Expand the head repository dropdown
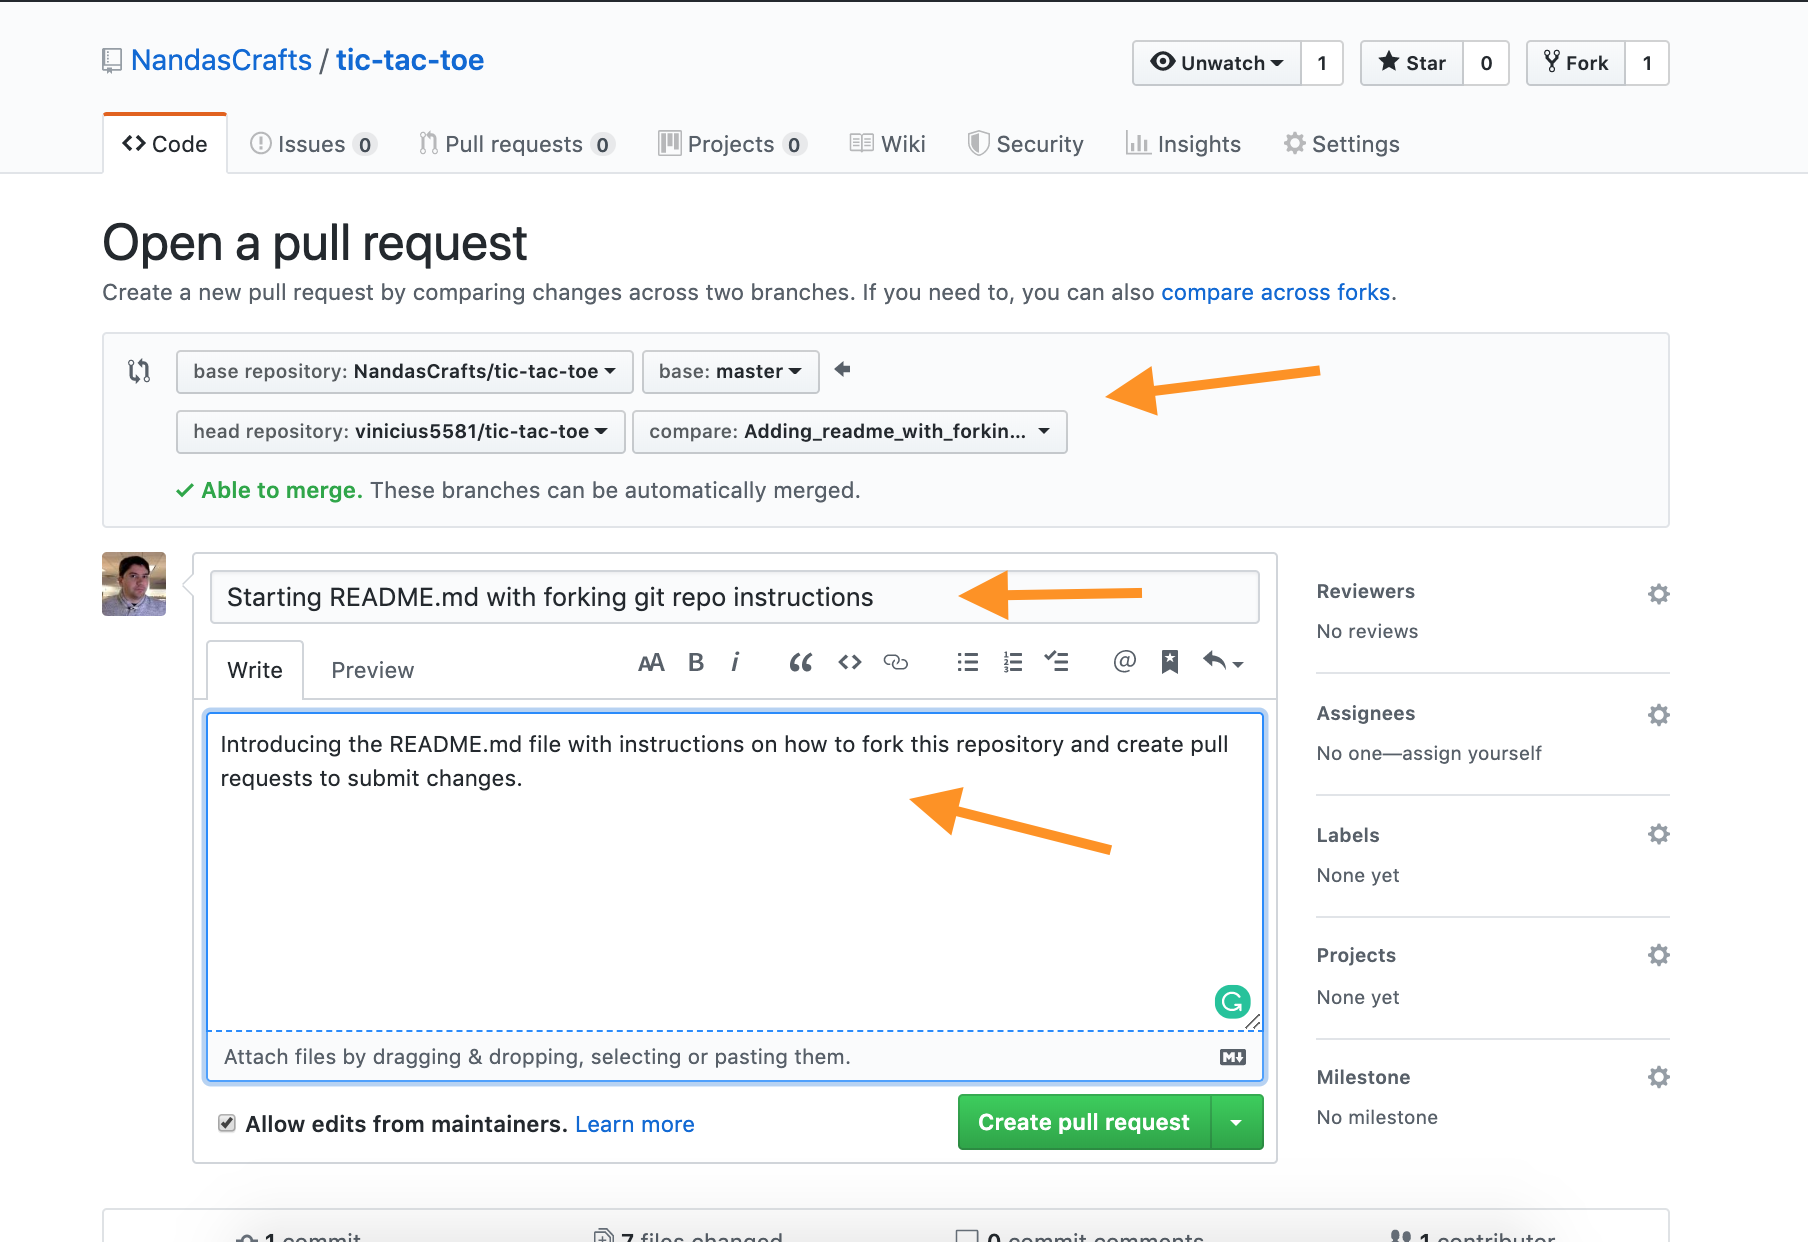Image resolution: width=1808 pixels, height=1242 pixels. pos(401,432)
